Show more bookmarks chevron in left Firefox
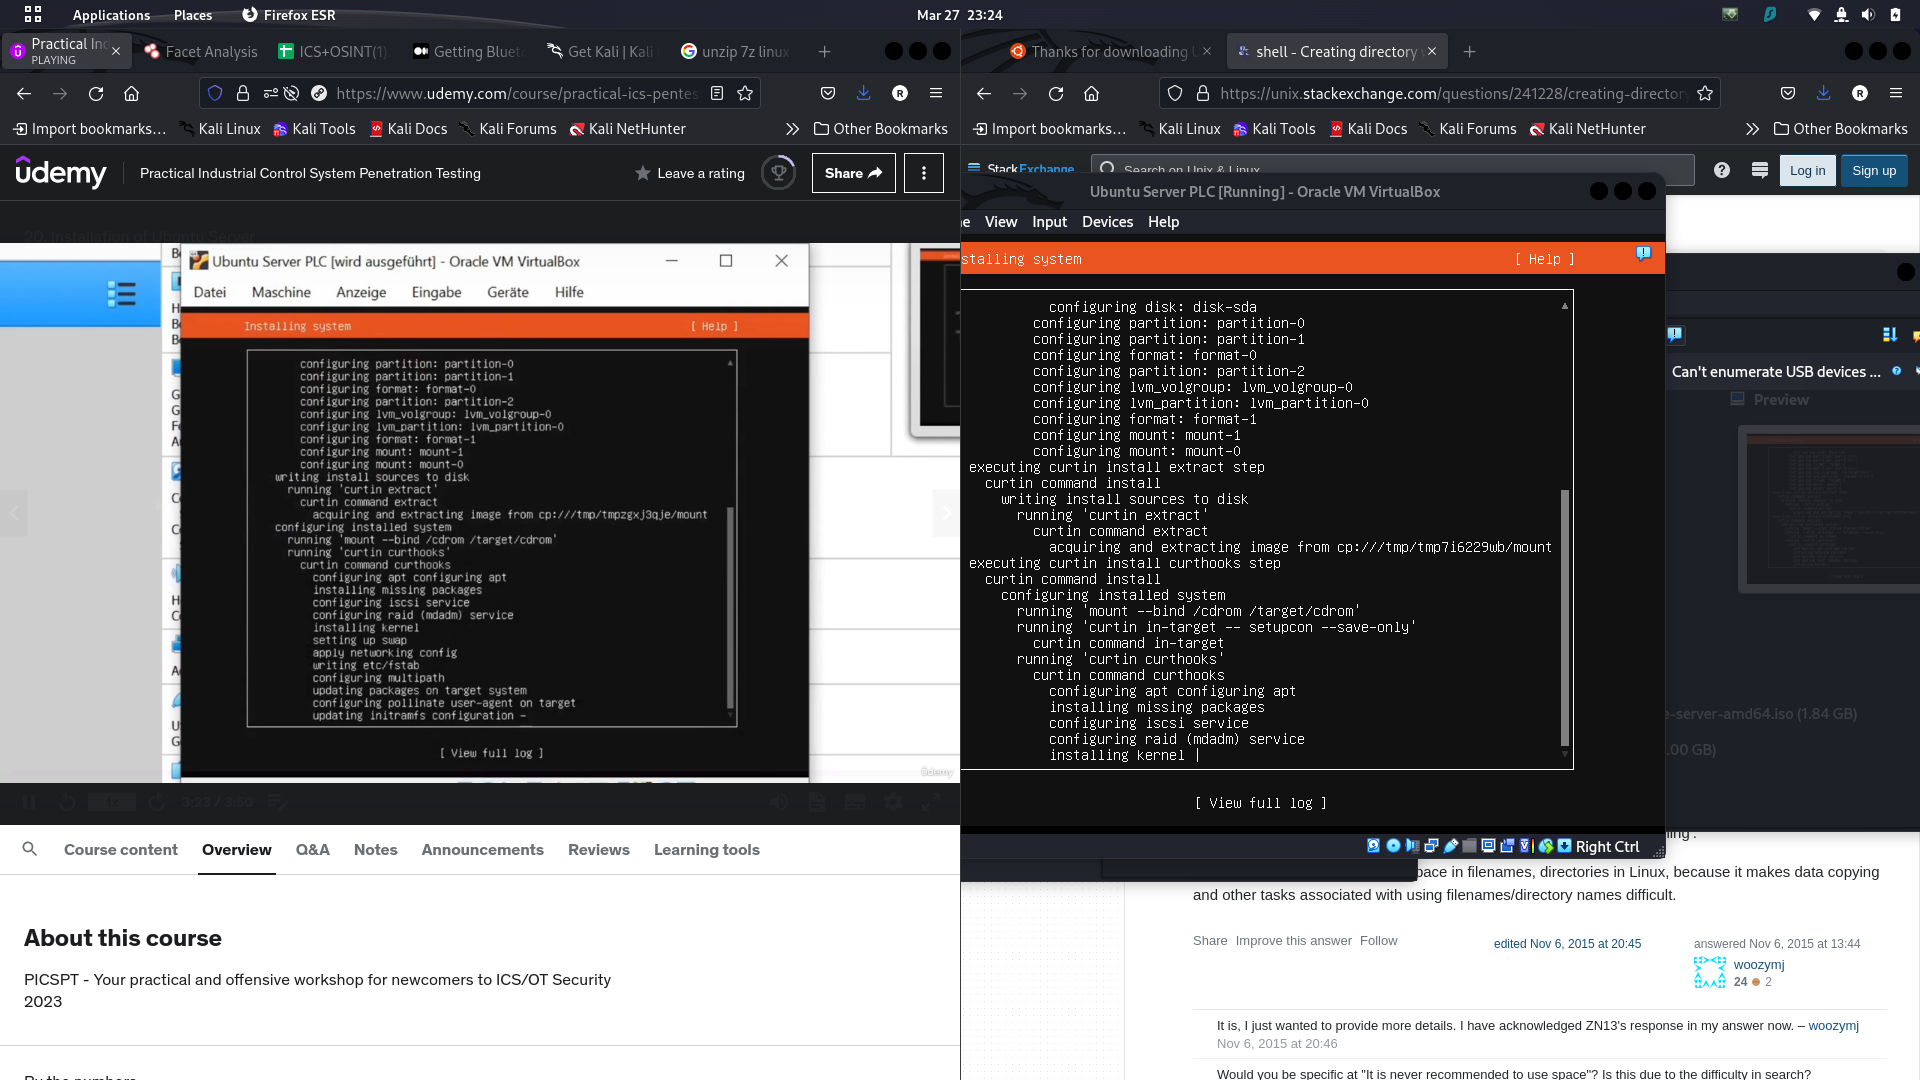This screenshot has width=1920, height=1080. [792, 128]
